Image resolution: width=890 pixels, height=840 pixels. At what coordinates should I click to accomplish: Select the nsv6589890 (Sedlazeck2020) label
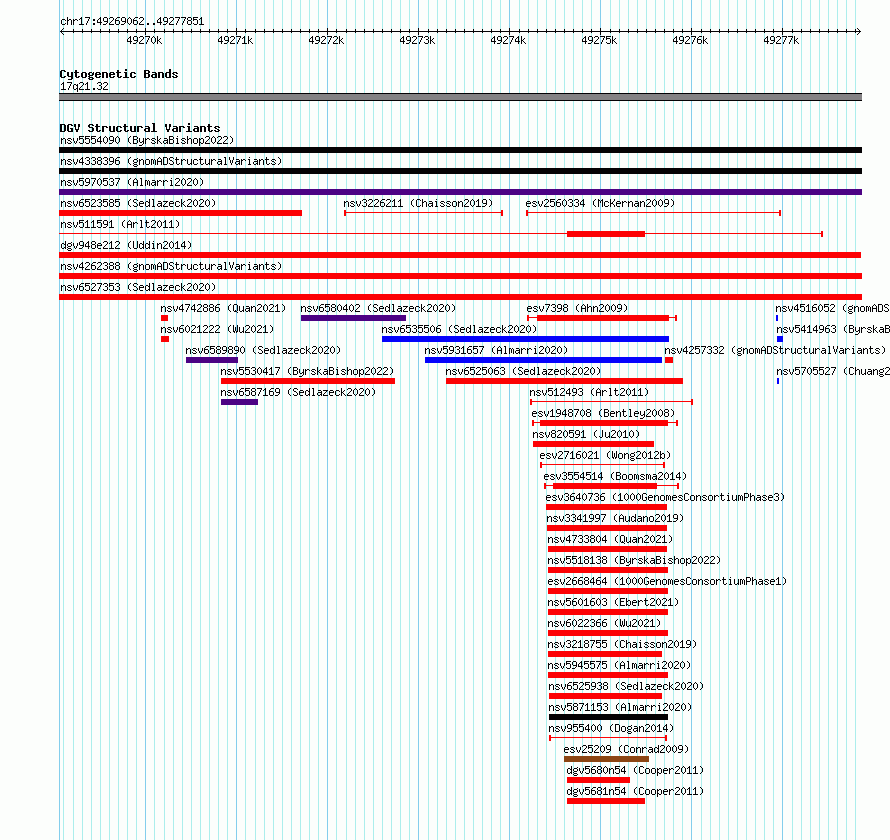[263, 350]
